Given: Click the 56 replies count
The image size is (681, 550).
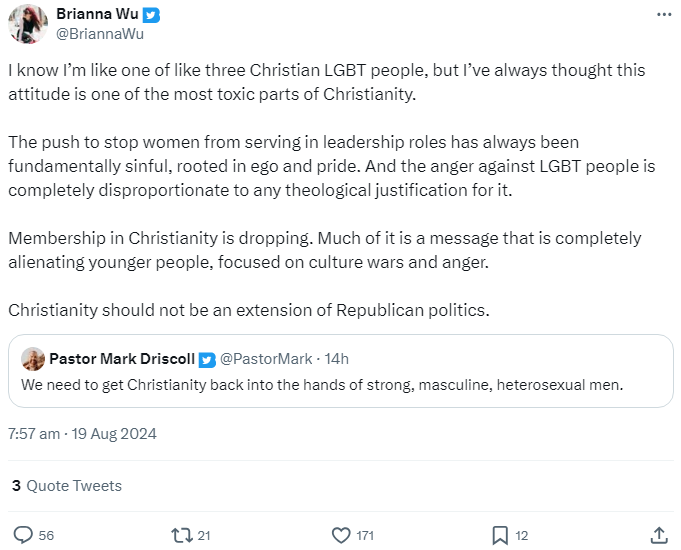Looking at the screenshot, I should (46, 536).
